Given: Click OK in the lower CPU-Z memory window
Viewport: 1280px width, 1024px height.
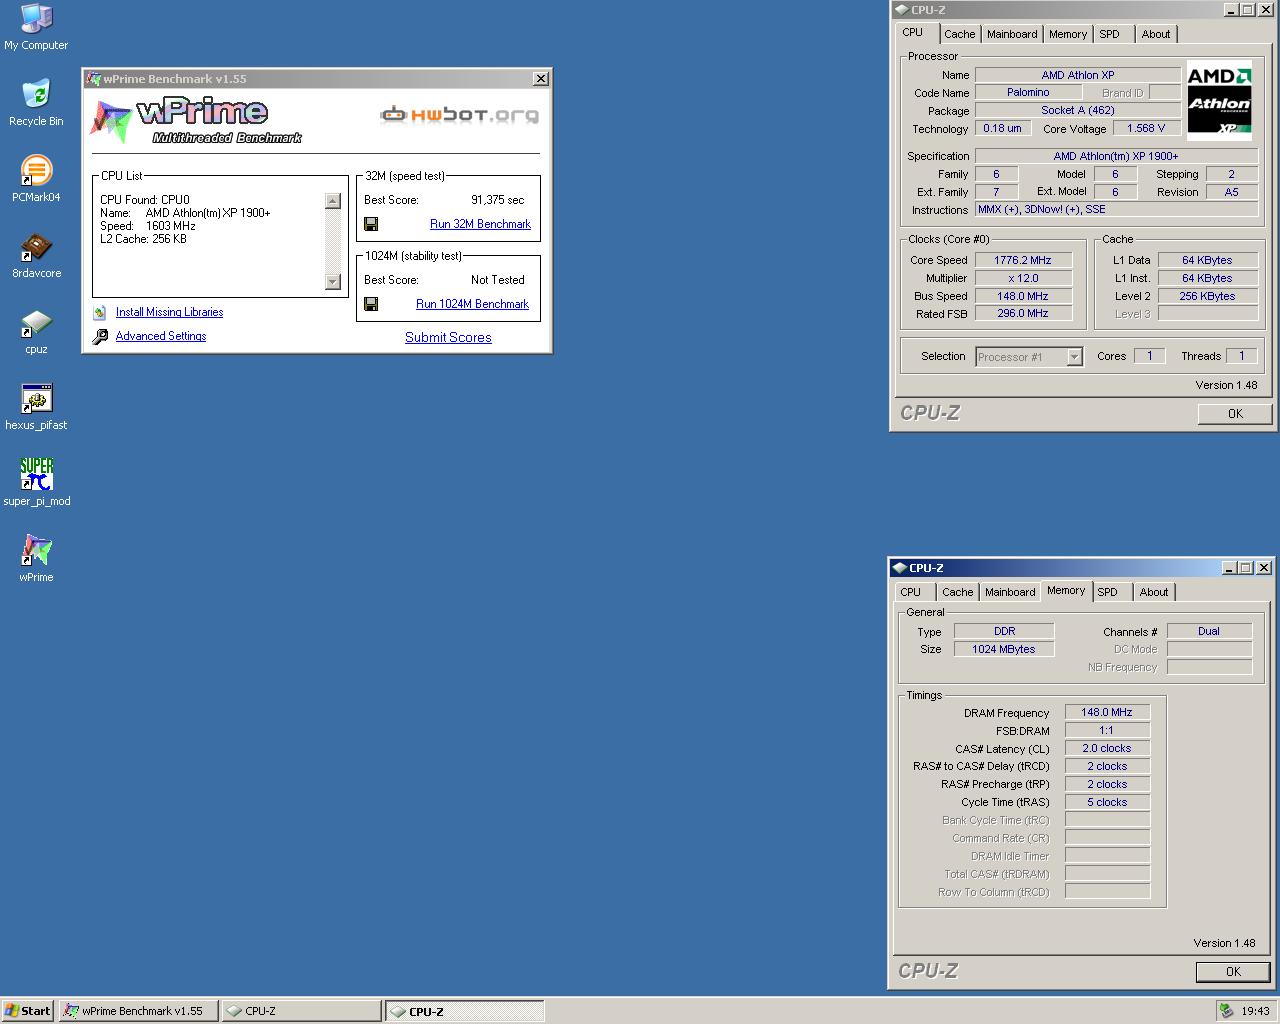Looking at the screenshot, I should tap(1233, 972).
